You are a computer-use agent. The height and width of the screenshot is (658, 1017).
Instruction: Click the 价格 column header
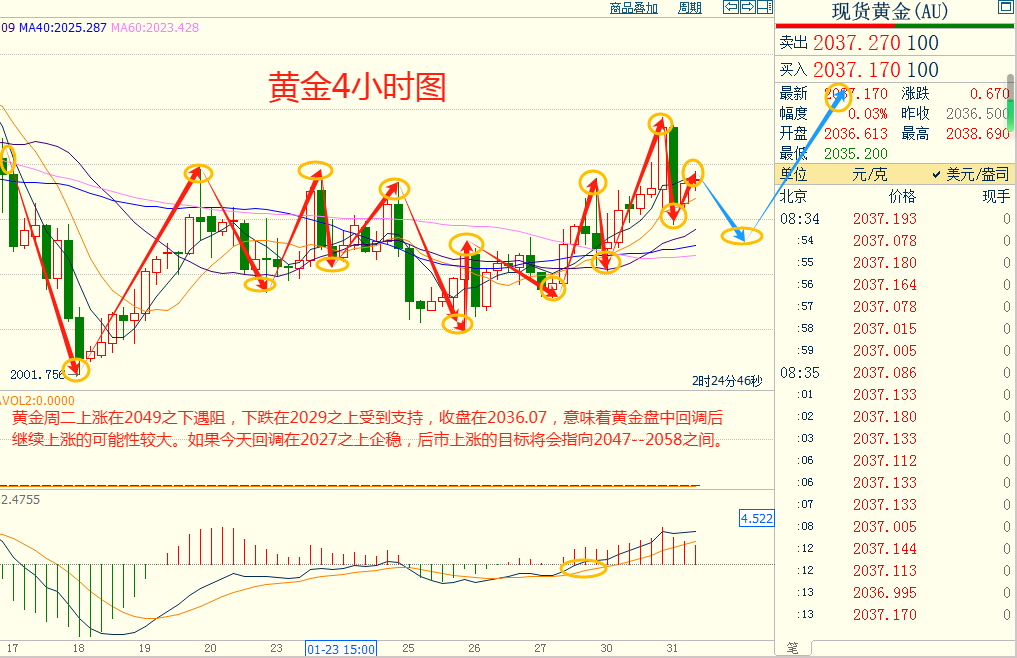click(x=902, y=196)
